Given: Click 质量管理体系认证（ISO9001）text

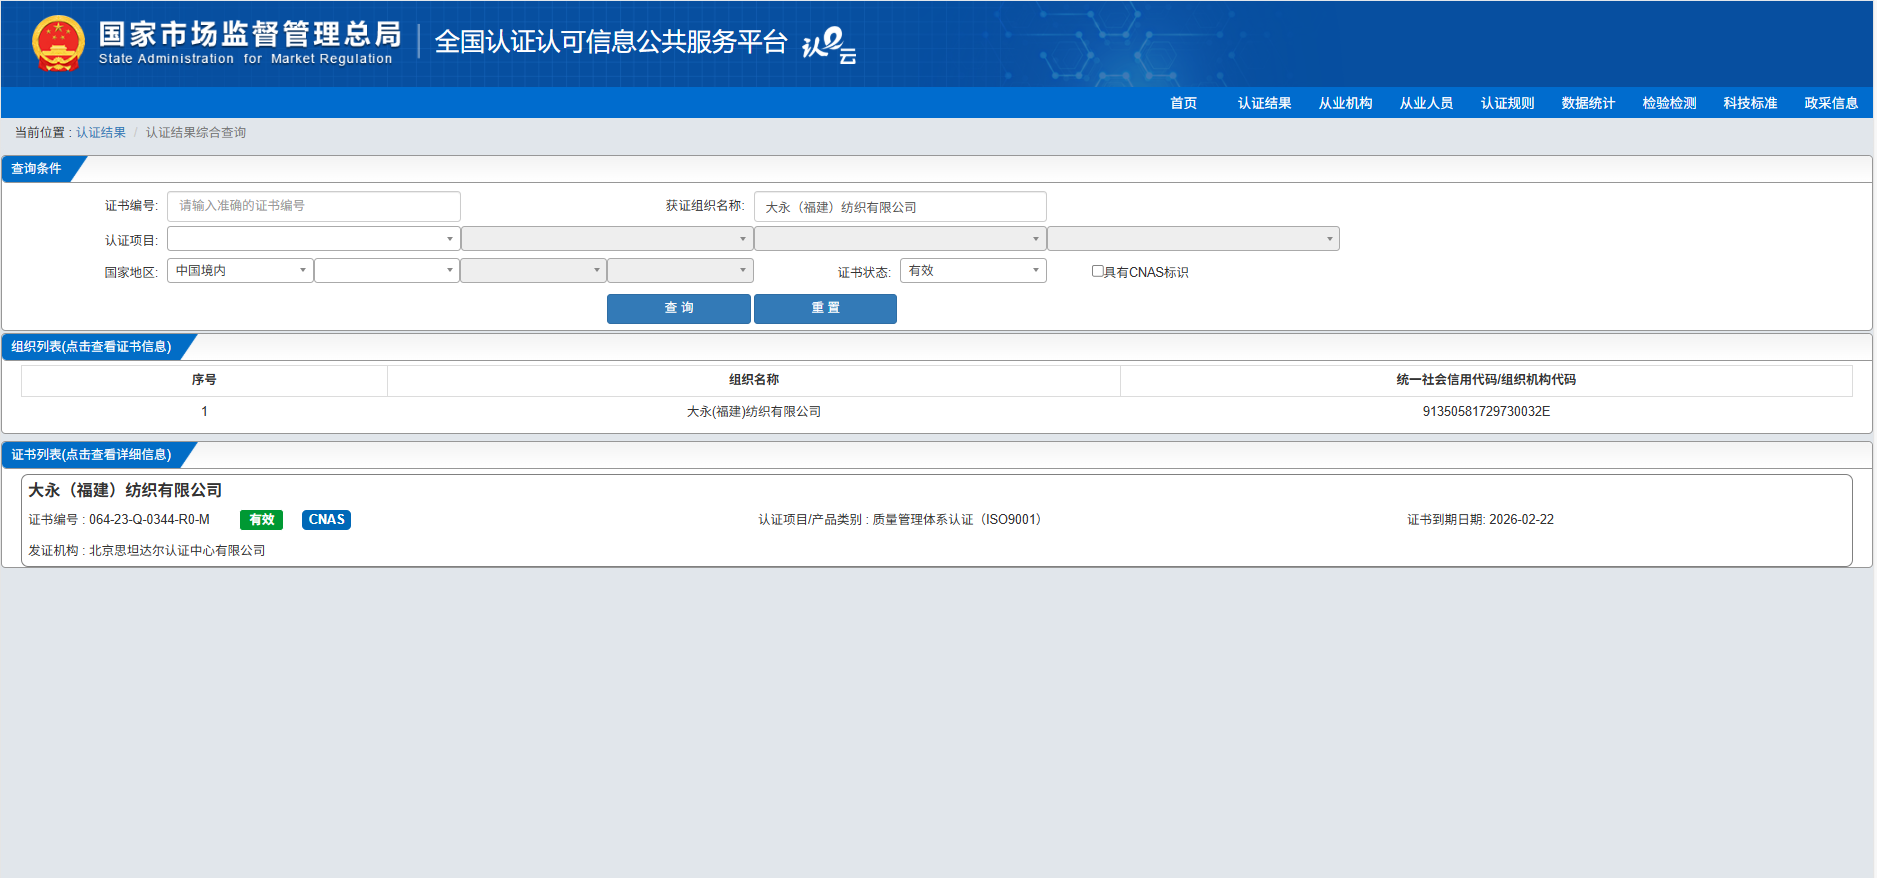Looking at the screenshot, I should tap(959, 520).
